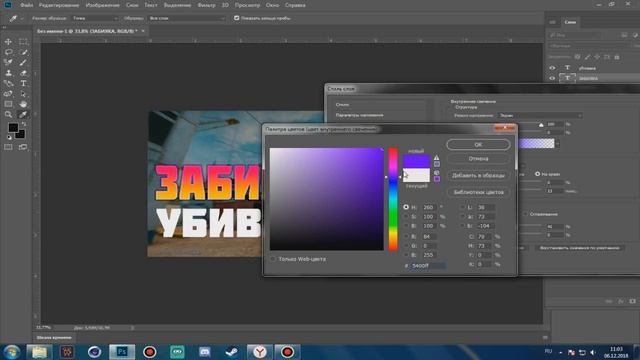
Task: Select the Rectangle shape tool
Action: [x=8, y=104]
